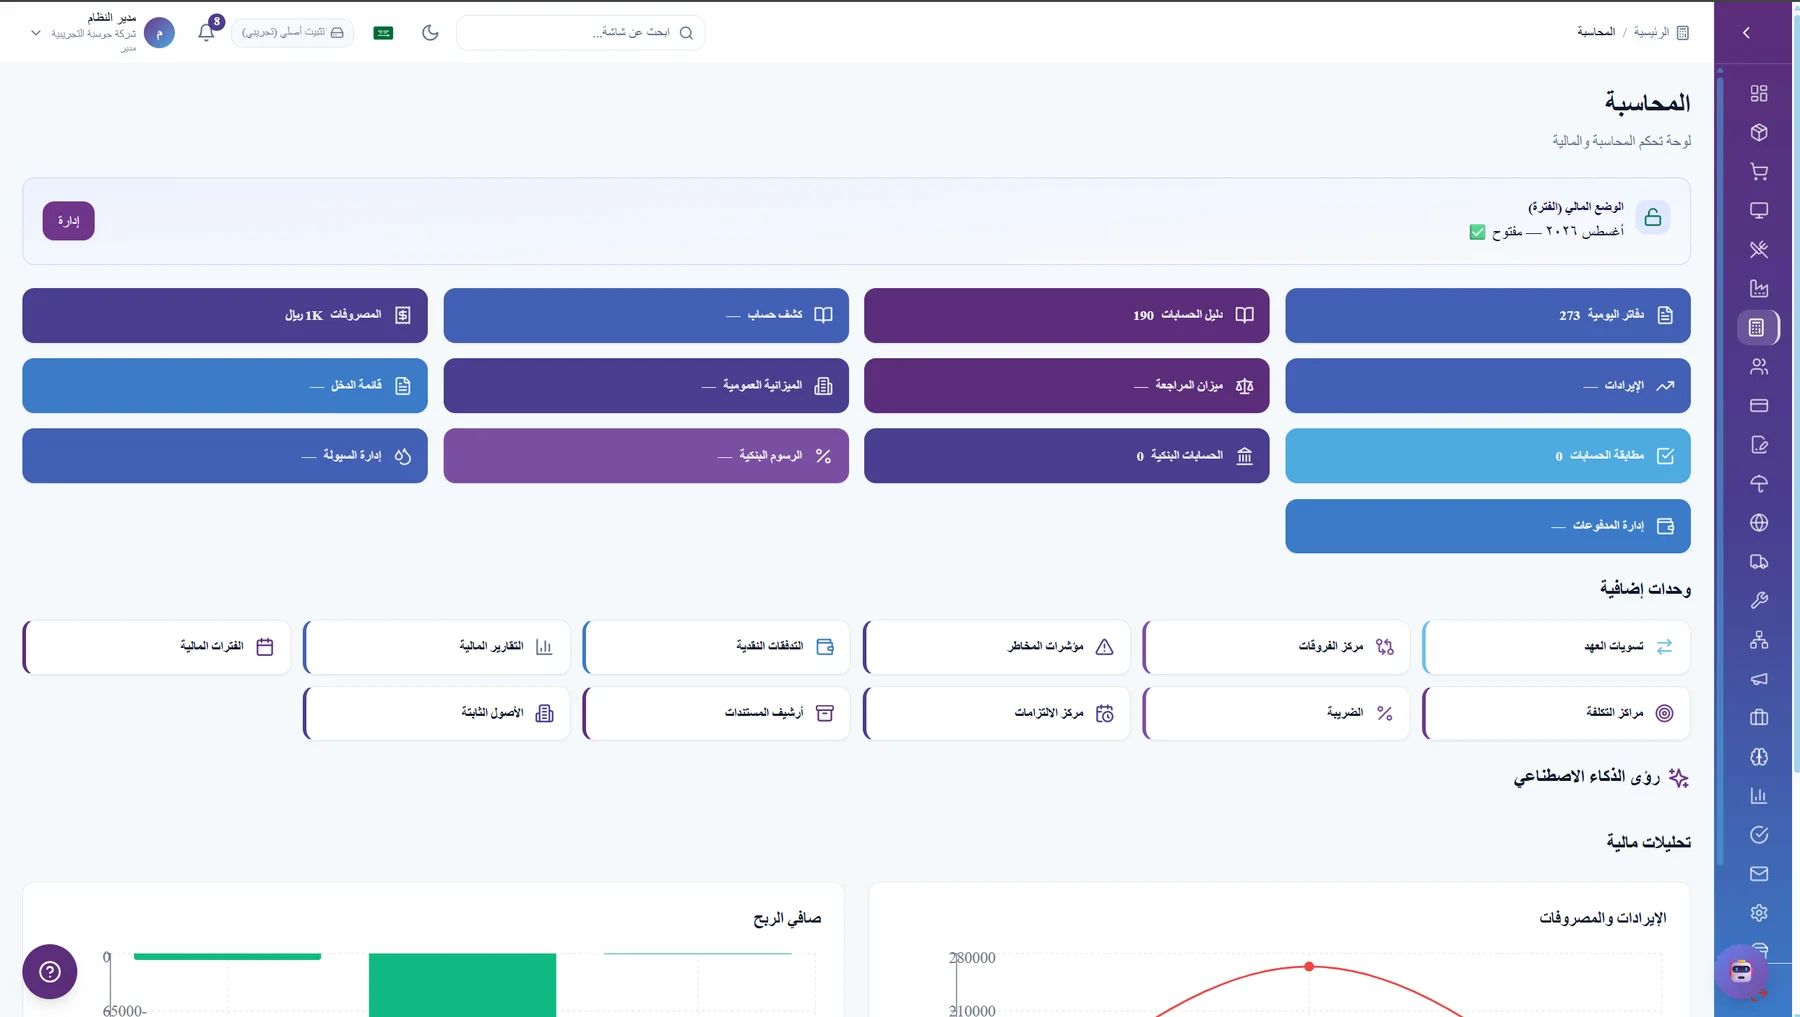The width and height of the screenshot is (1800, 1017).
Task: Click the active calculator accounting sidebar icon
Action: (1757, 327)
